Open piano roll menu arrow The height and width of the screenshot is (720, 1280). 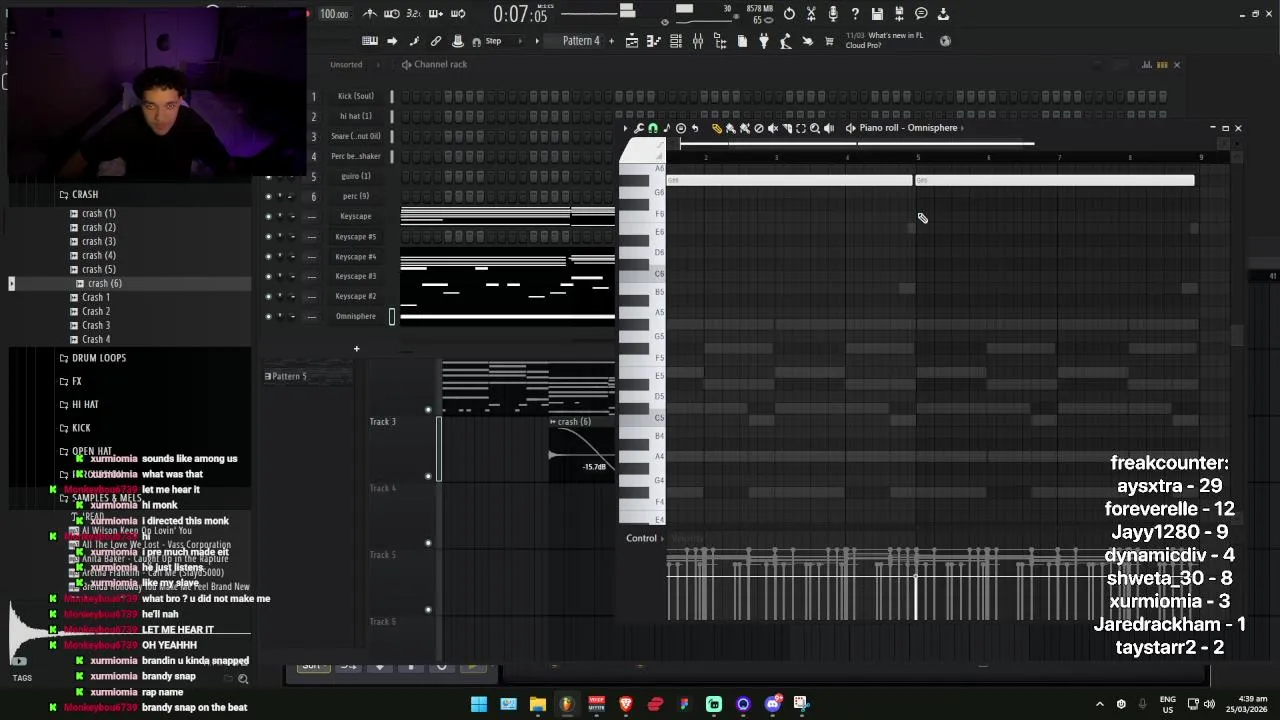[x=625, y=128]
